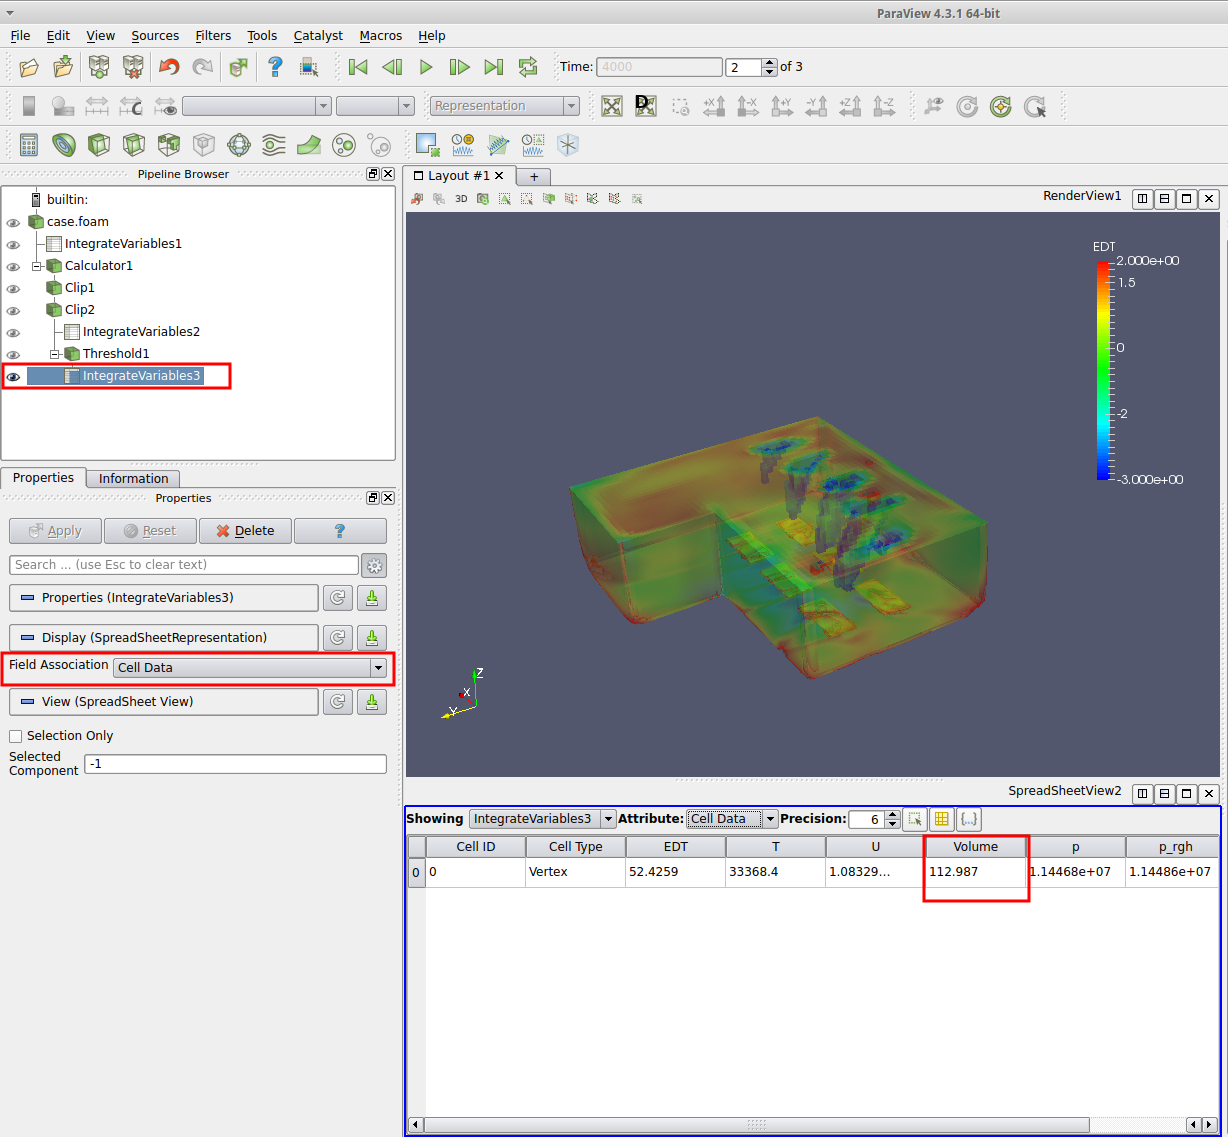Click the Connect to server icon
The width and height of the screenshot is (1228, 1137).
pyautogui.click(x=99, y=67)
